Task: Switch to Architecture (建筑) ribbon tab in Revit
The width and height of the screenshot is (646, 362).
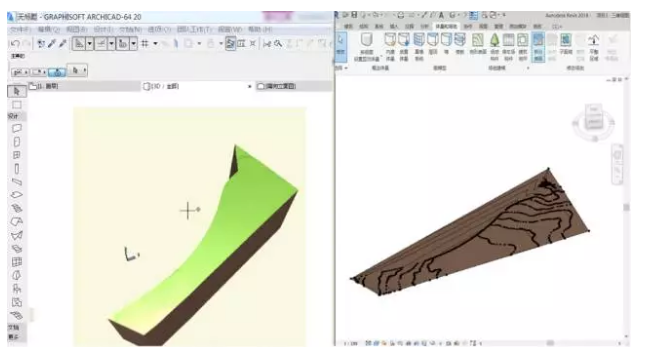Action: coord(348,26)
